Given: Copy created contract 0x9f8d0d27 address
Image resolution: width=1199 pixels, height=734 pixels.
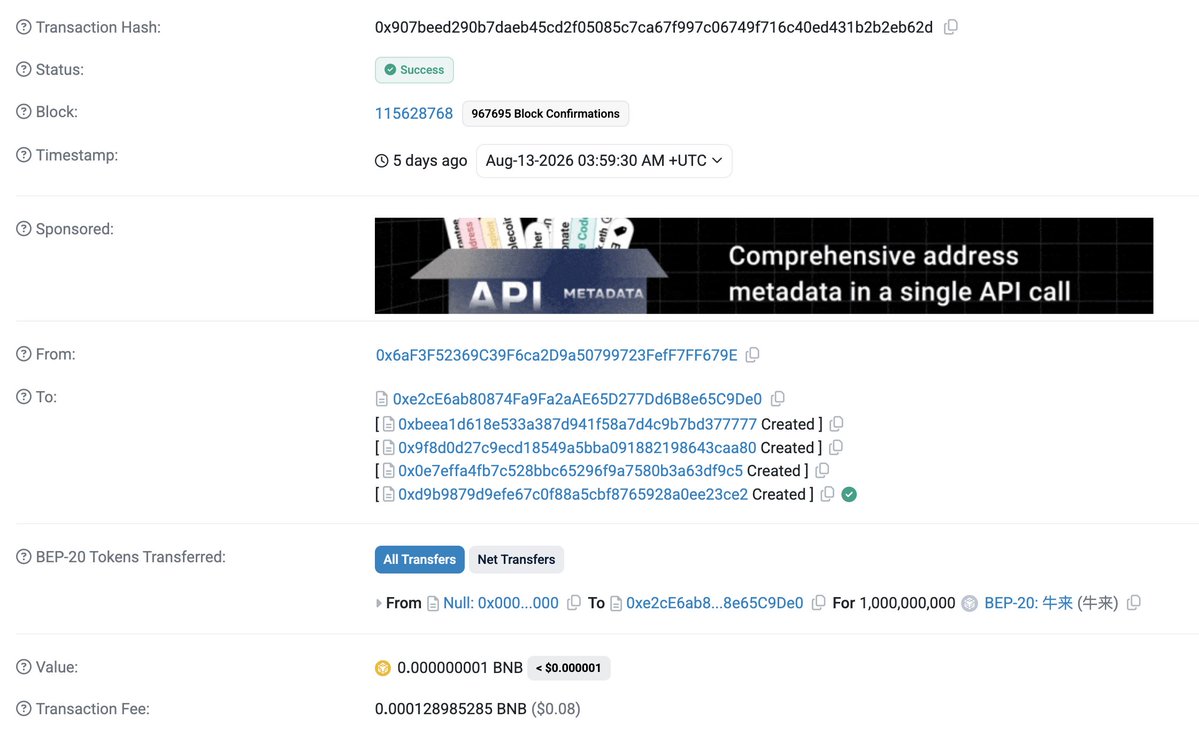Looking at the screenshot, I should 836,447.
